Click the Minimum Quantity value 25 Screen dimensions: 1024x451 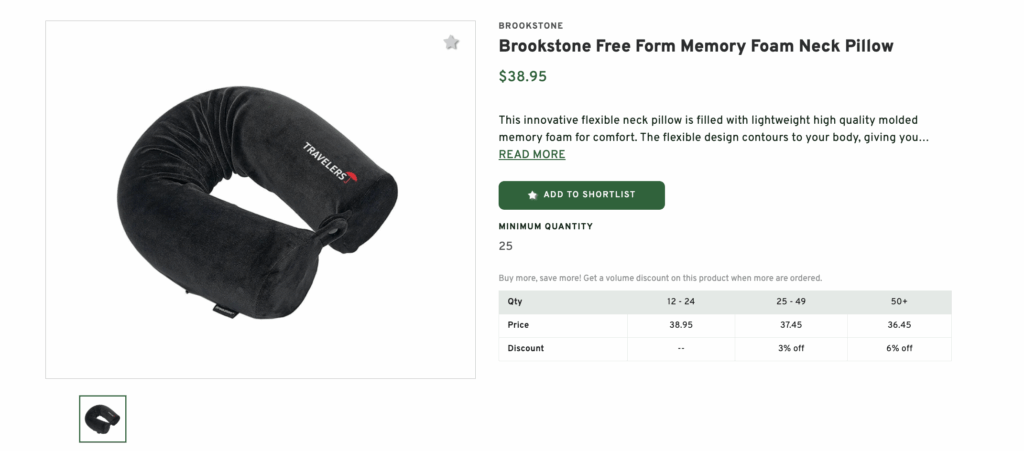(x=505, y=246)
